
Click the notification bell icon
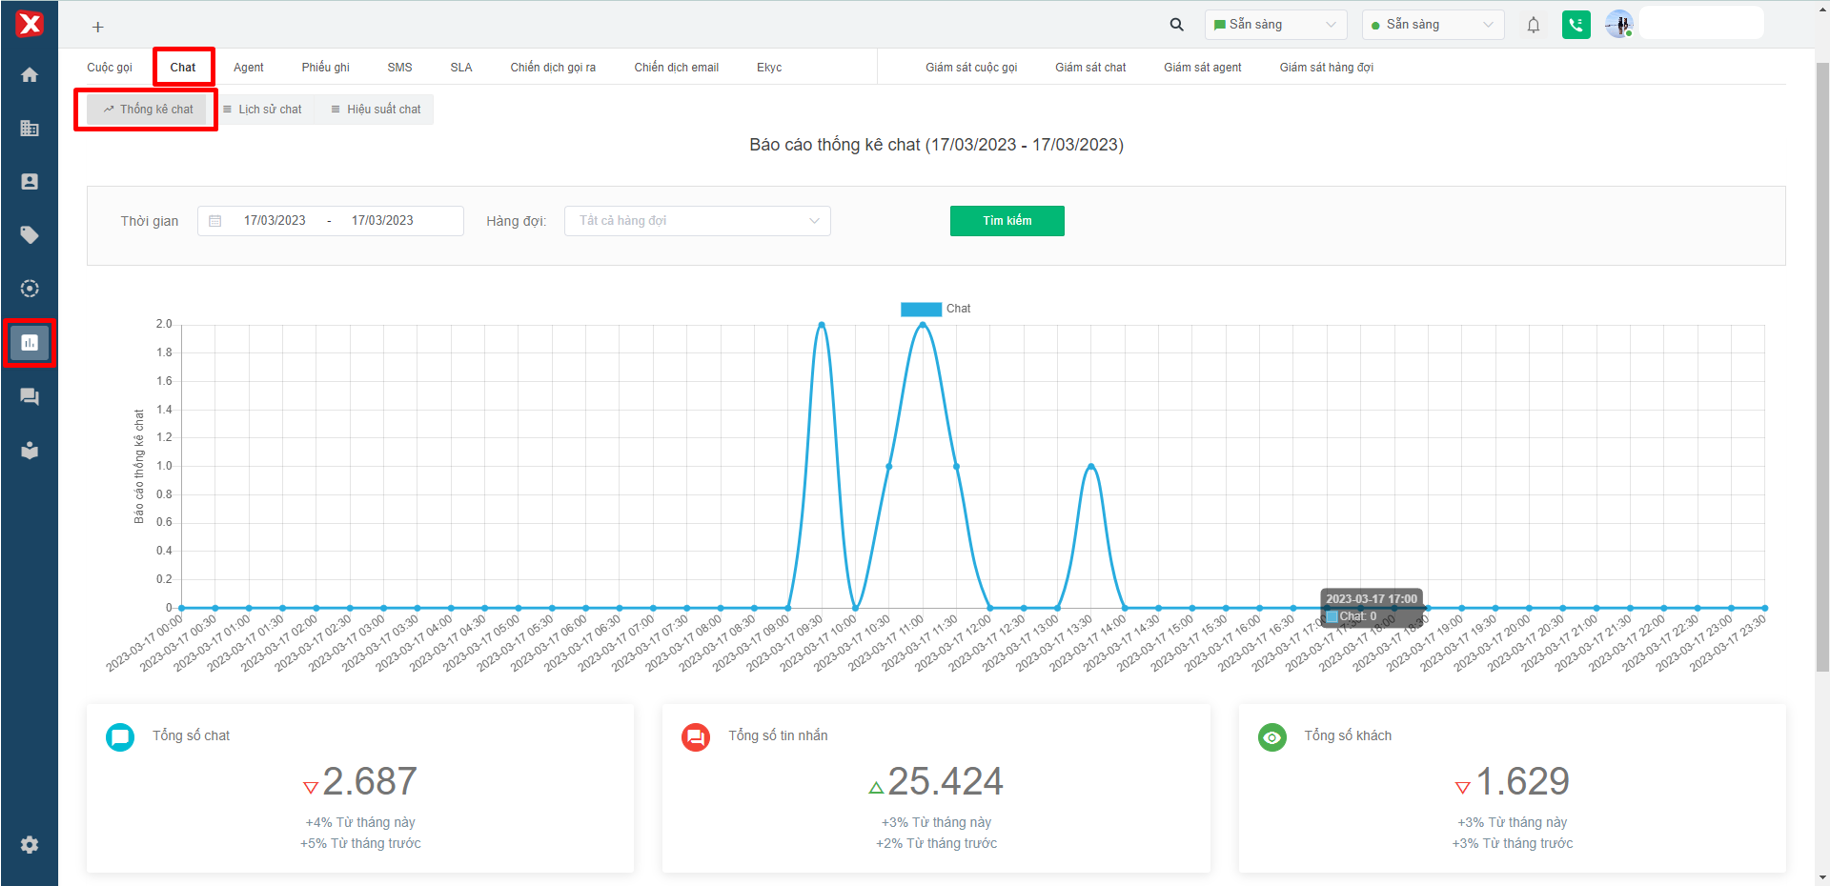tap(1533, 25)
